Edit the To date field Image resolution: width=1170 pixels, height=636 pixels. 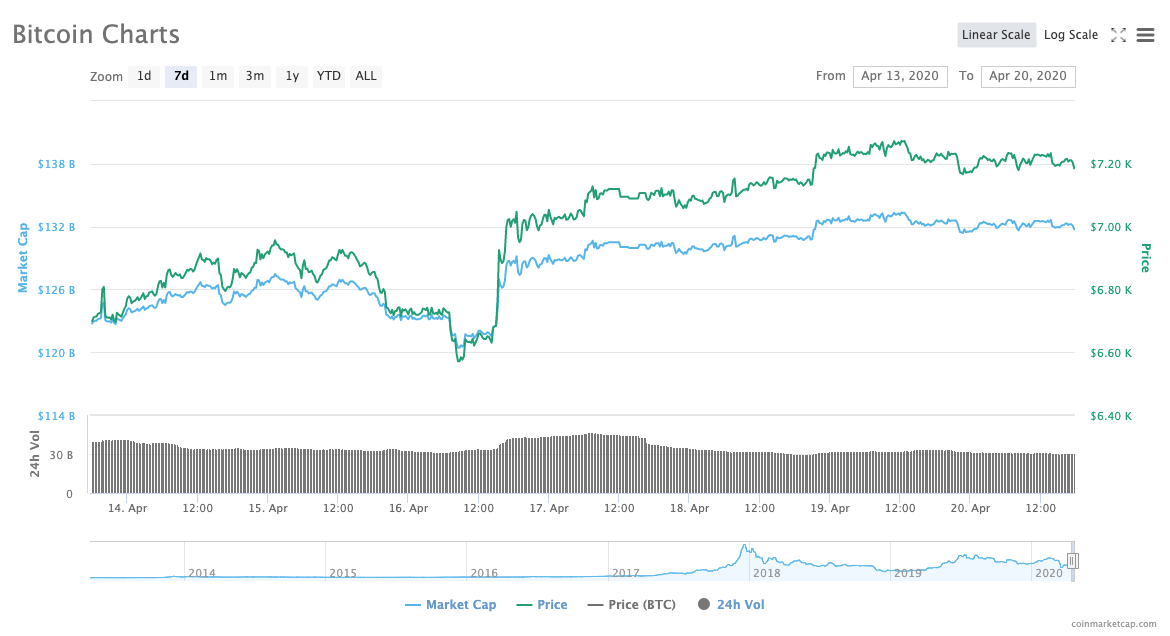[1027, 76]
